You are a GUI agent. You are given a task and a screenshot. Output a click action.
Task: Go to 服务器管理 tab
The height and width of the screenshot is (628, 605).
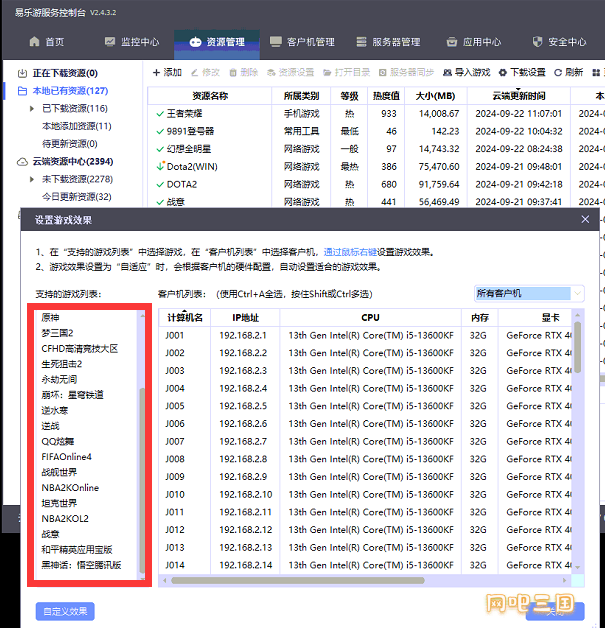pyautogui.click(x=388, y=42)
